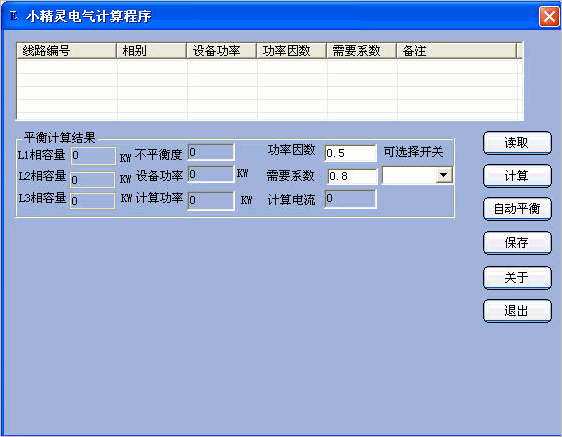Click the 可选择开关 label text
Screen dimensions: 562x437
point(413,152)
